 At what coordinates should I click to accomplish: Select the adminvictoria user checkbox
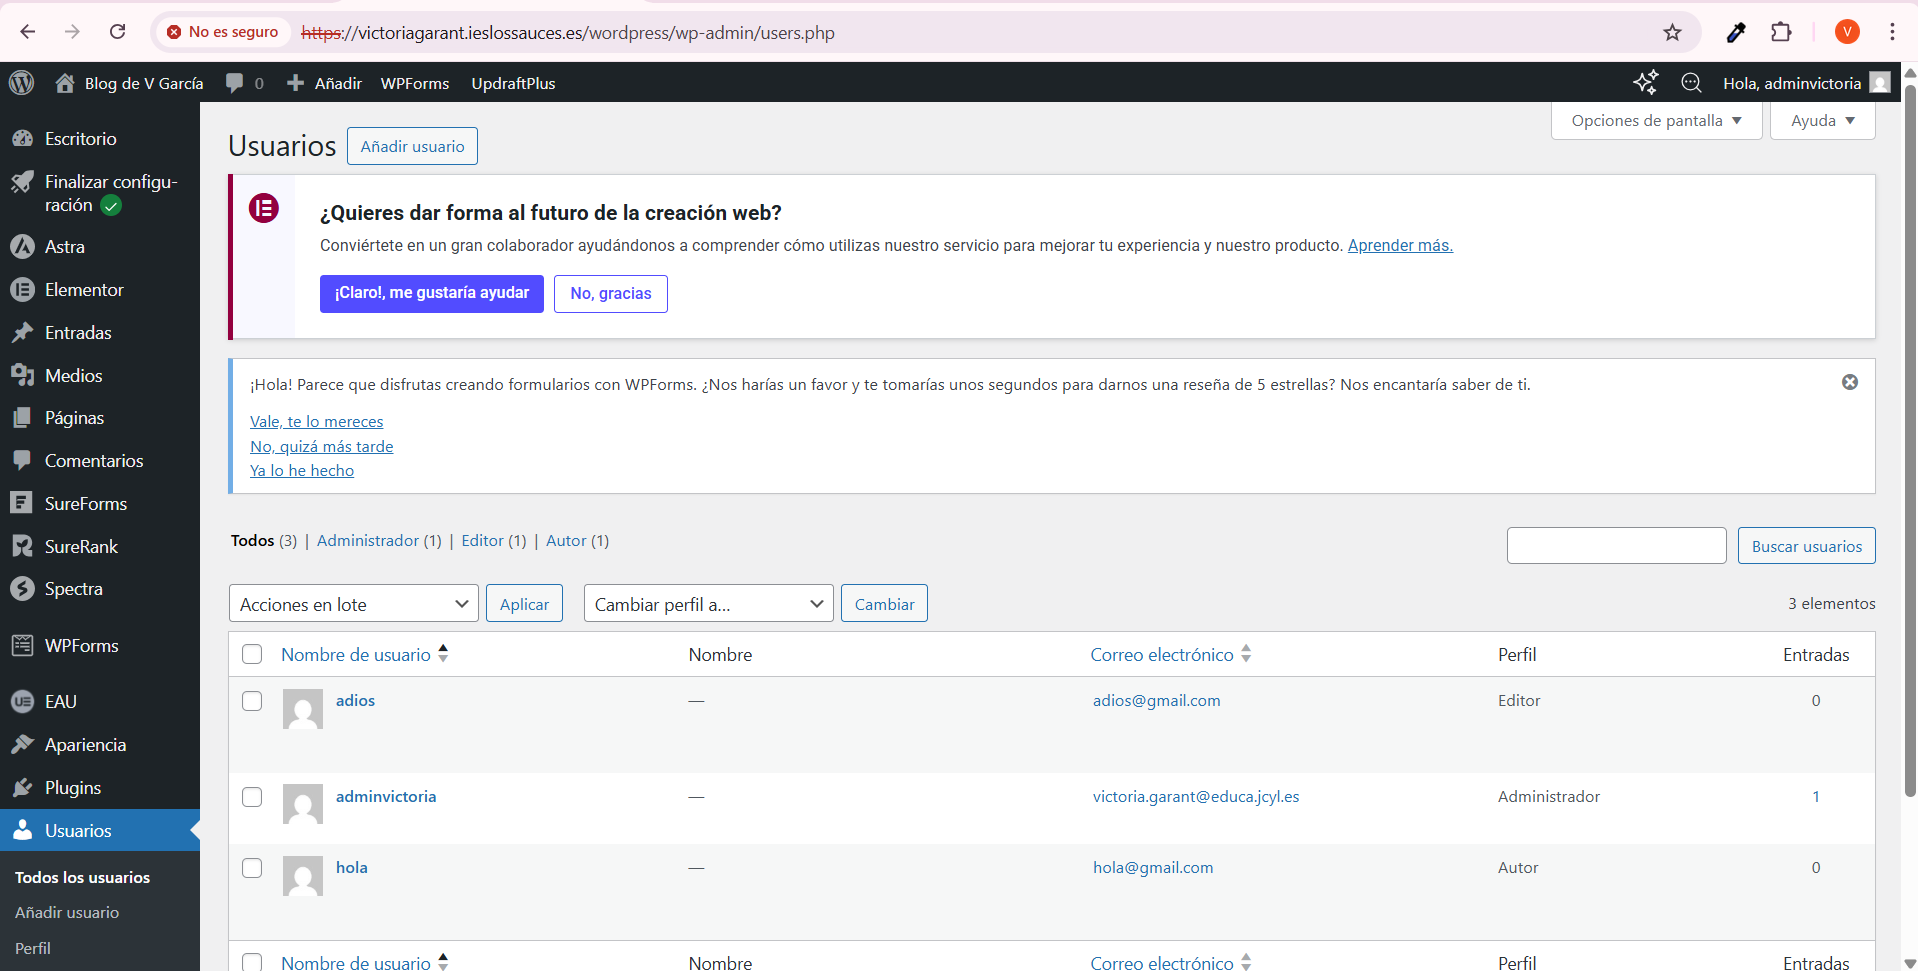pyautogui.click(x=252, y=797)
